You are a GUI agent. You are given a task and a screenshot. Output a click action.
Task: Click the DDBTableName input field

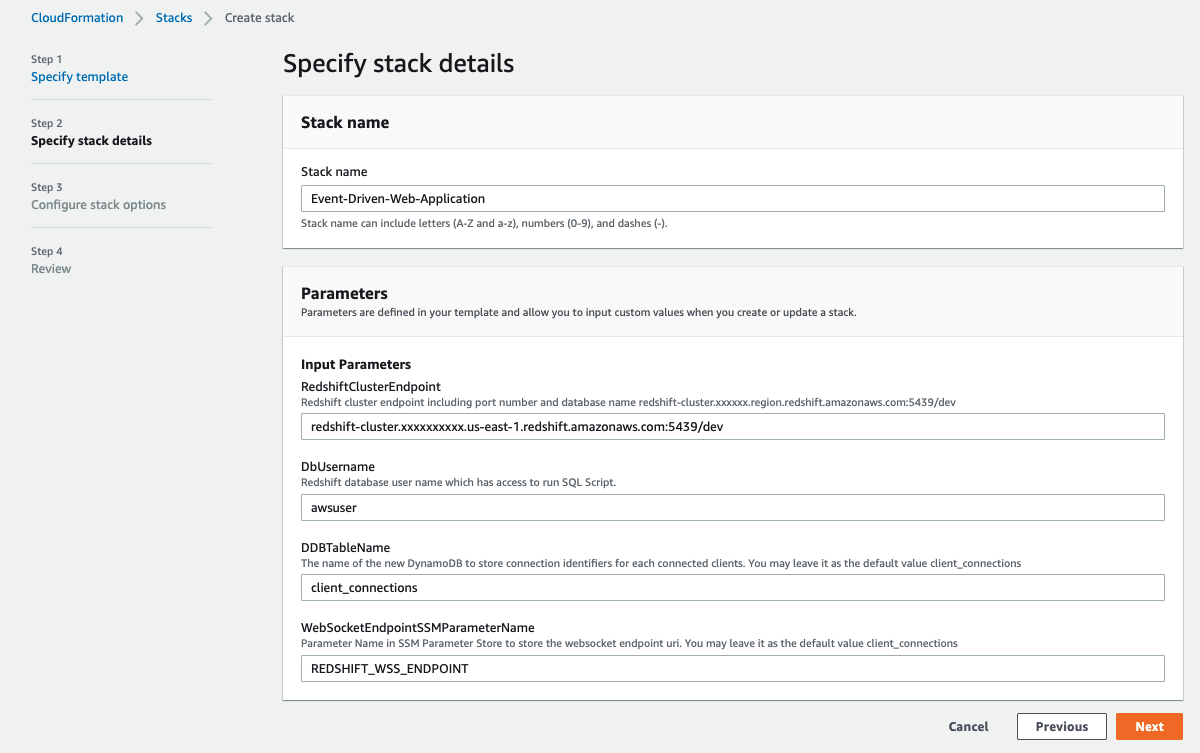(733, 587)
